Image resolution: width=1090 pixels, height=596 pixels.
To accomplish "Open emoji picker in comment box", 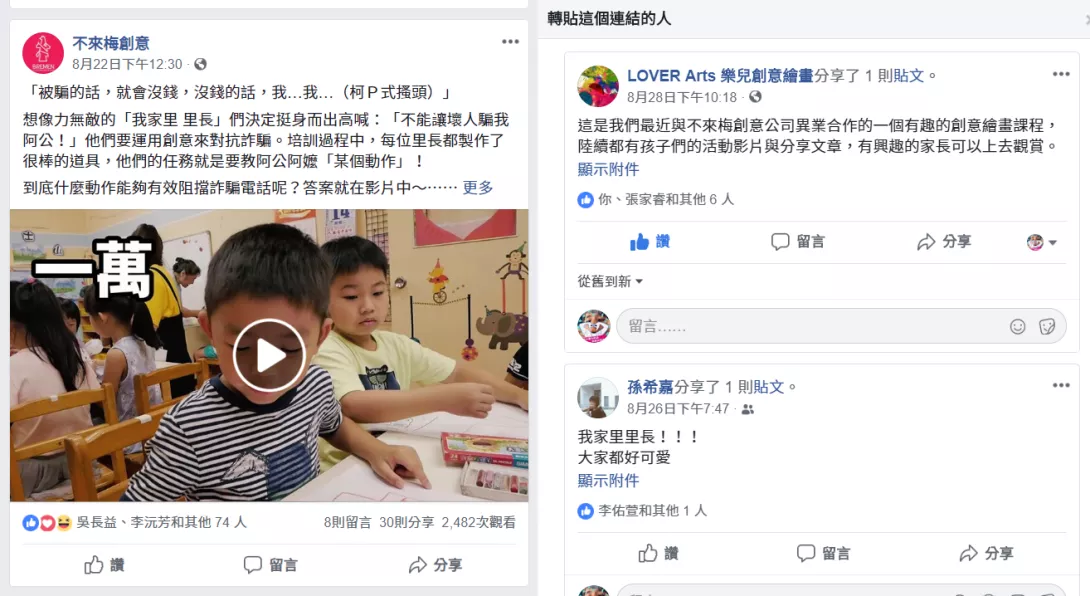I will 1017,326.
